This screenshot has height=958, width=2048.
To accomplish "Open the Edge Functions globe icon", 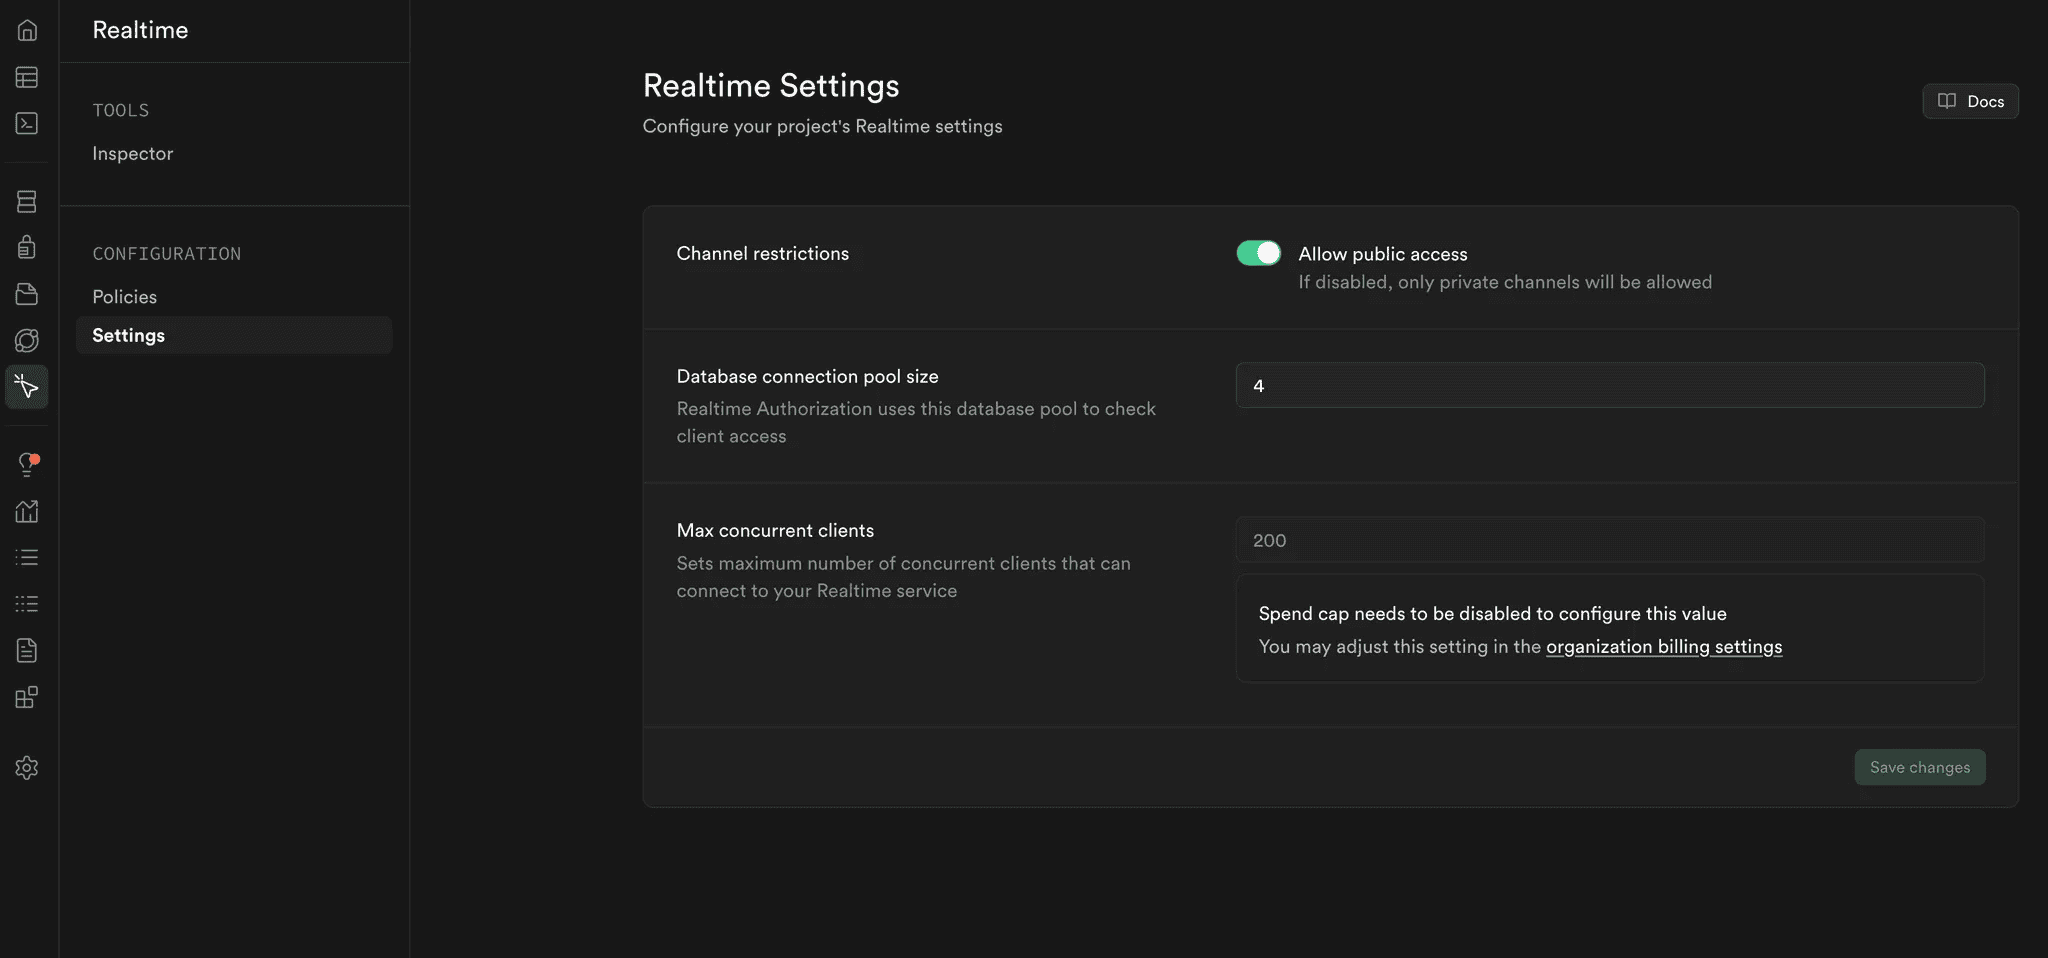I will (27, 340).
